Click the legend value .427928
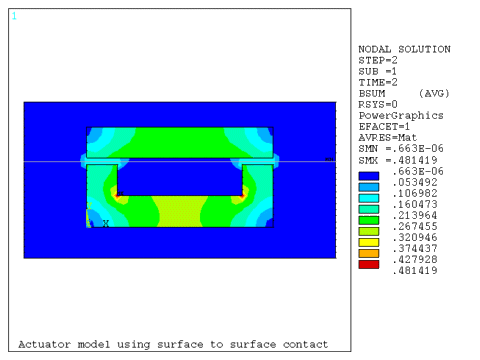 (x=415, y=259)
